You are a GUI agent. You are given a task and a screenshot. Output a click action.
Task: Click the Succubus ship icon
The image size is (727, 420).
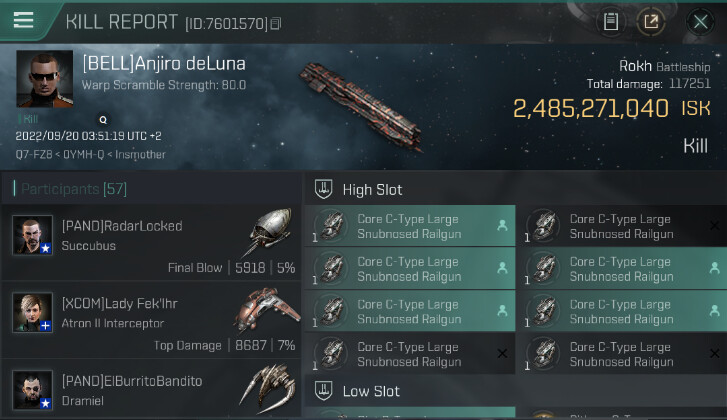(x=264, y=233)
